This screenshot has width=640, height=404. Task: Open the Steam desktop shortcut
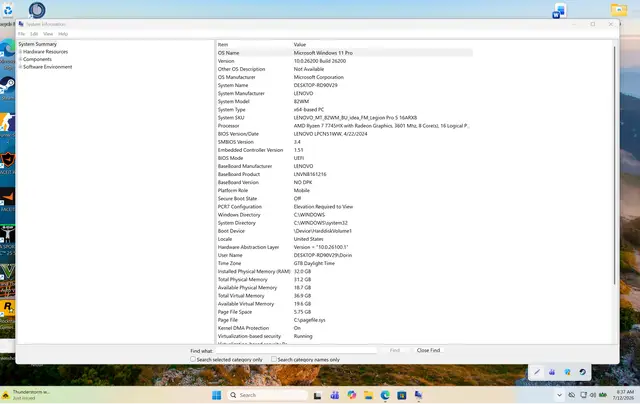tap(7, 86)
